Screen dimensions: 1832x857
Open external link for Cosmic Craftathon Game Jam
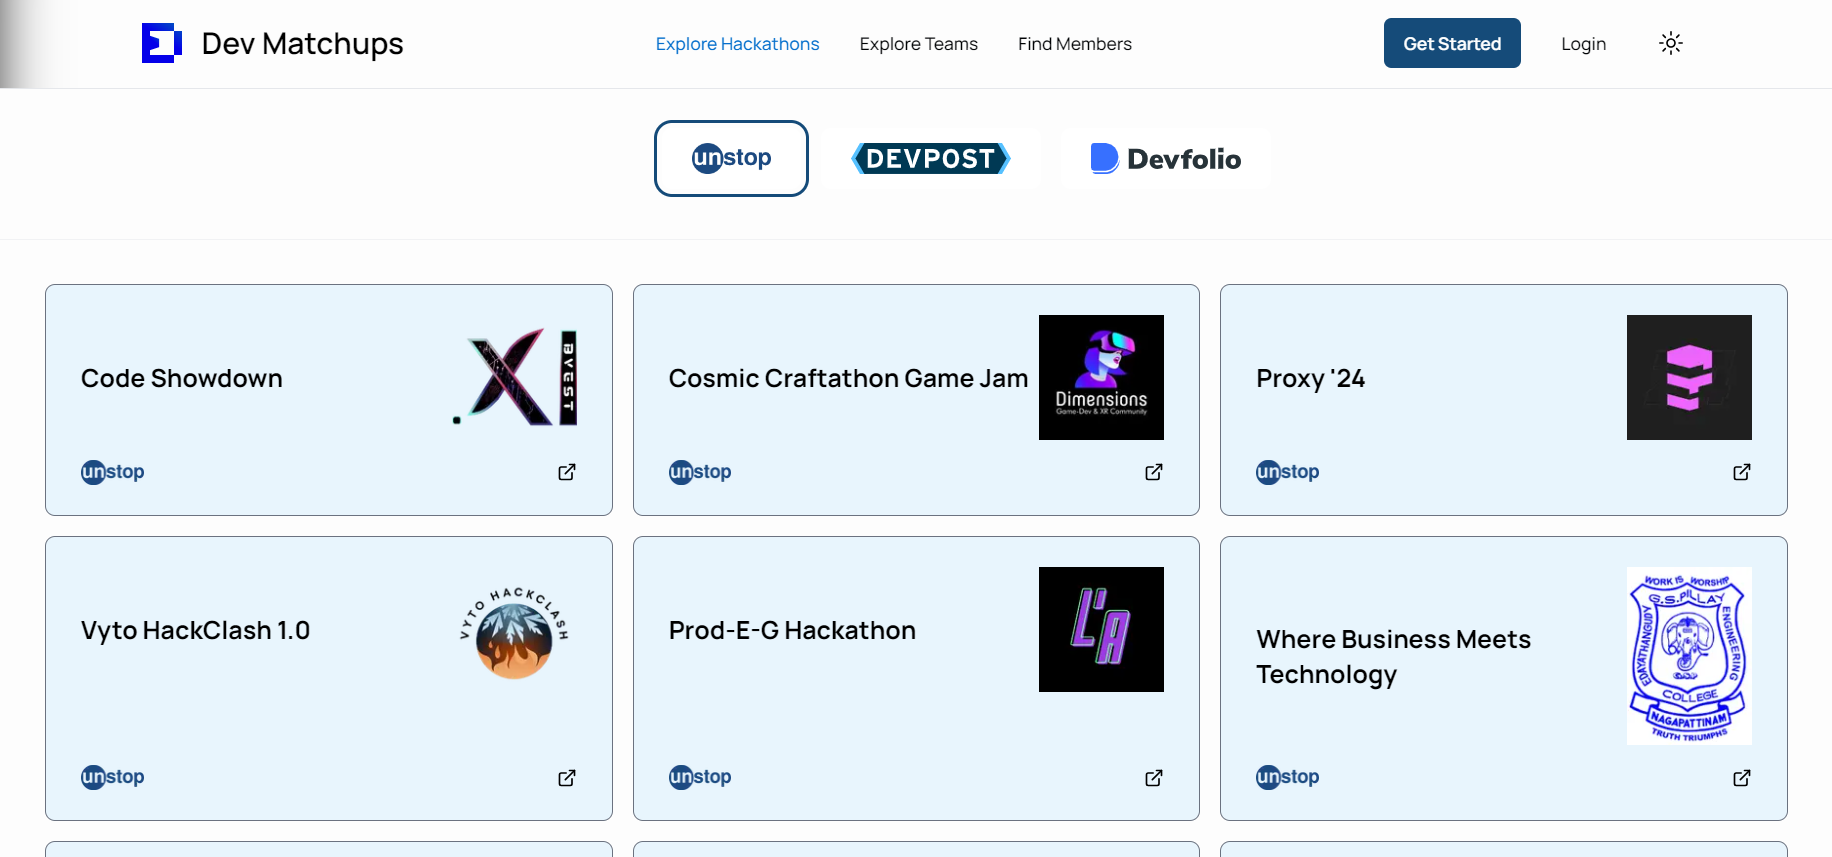(1154, 472)
